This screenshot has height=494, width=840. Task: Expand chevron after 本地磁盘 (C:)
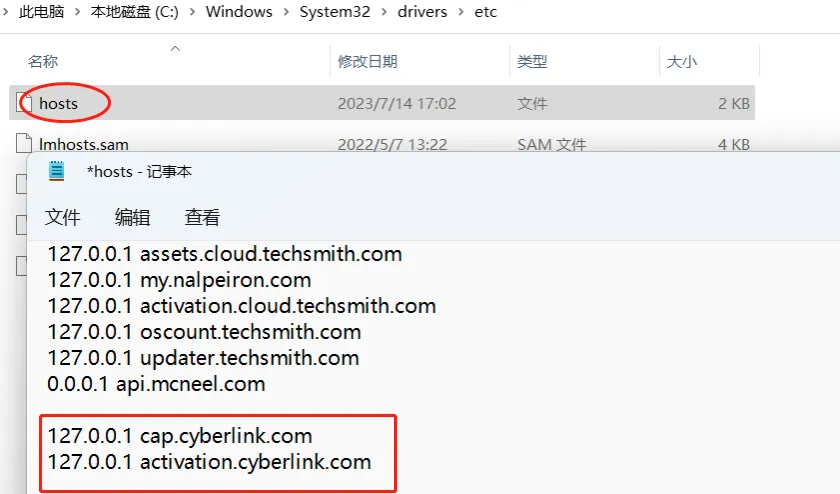click(192, 12)
